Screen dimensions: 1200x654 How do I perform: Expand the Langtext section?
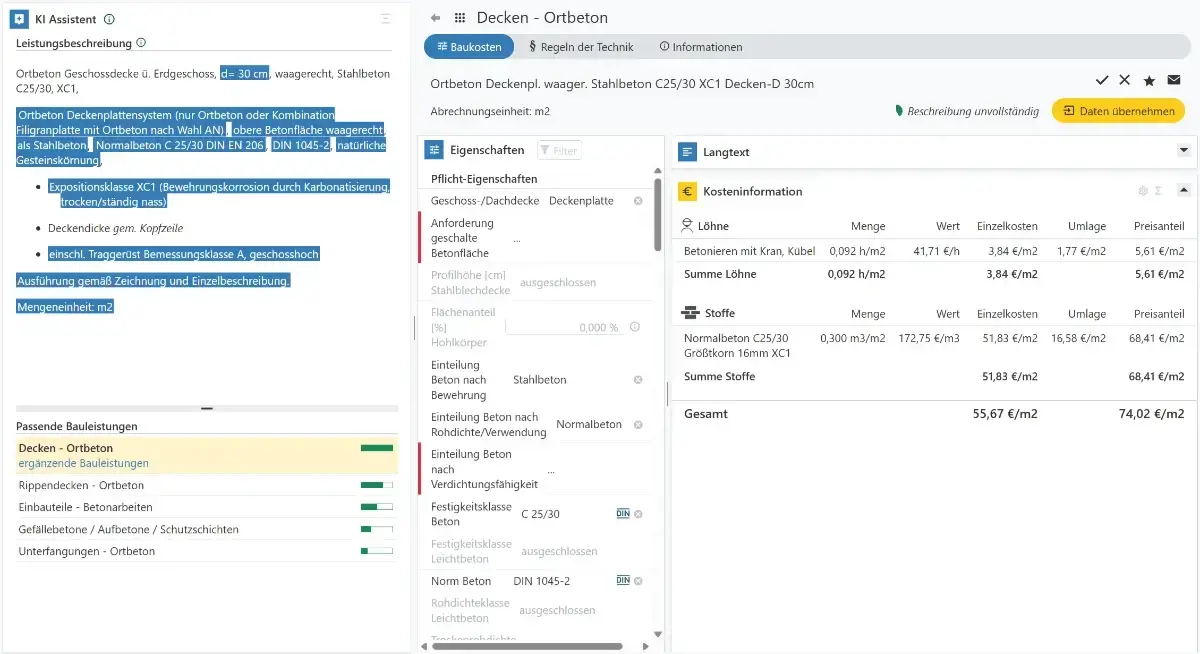pos(1184,151)
